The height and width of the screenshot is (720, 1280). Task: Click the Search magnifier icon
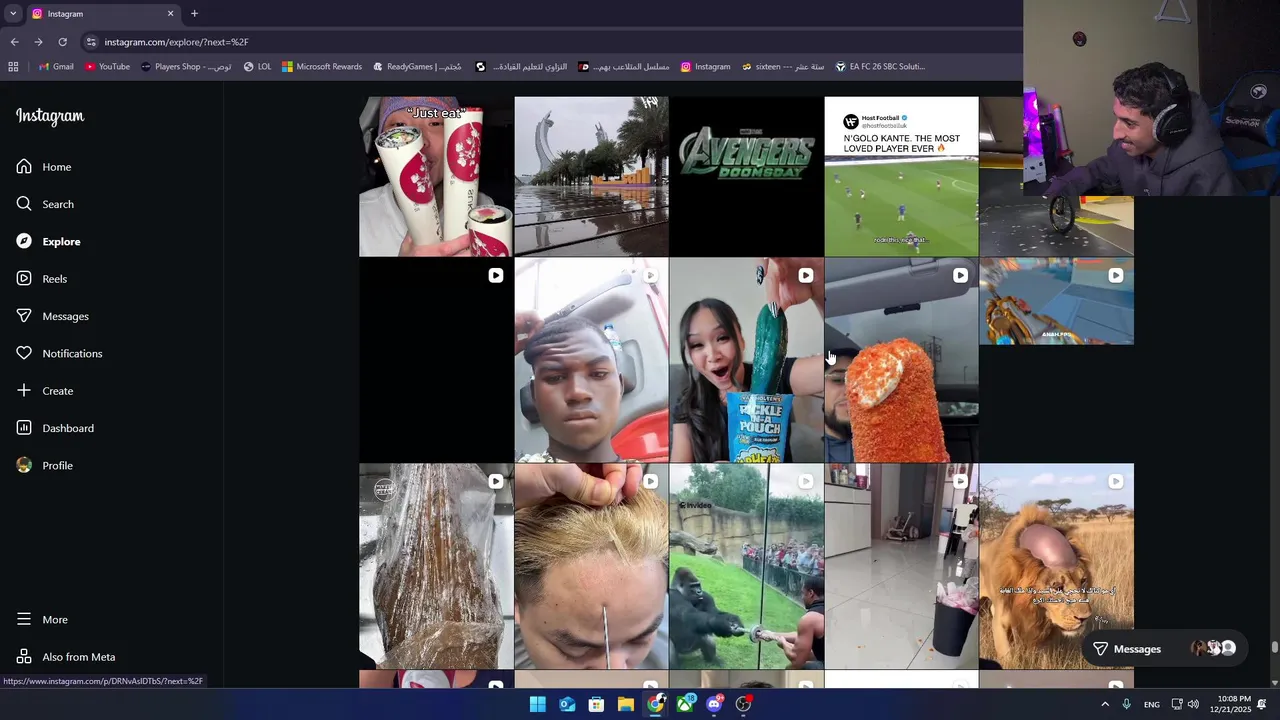[24, 204]
